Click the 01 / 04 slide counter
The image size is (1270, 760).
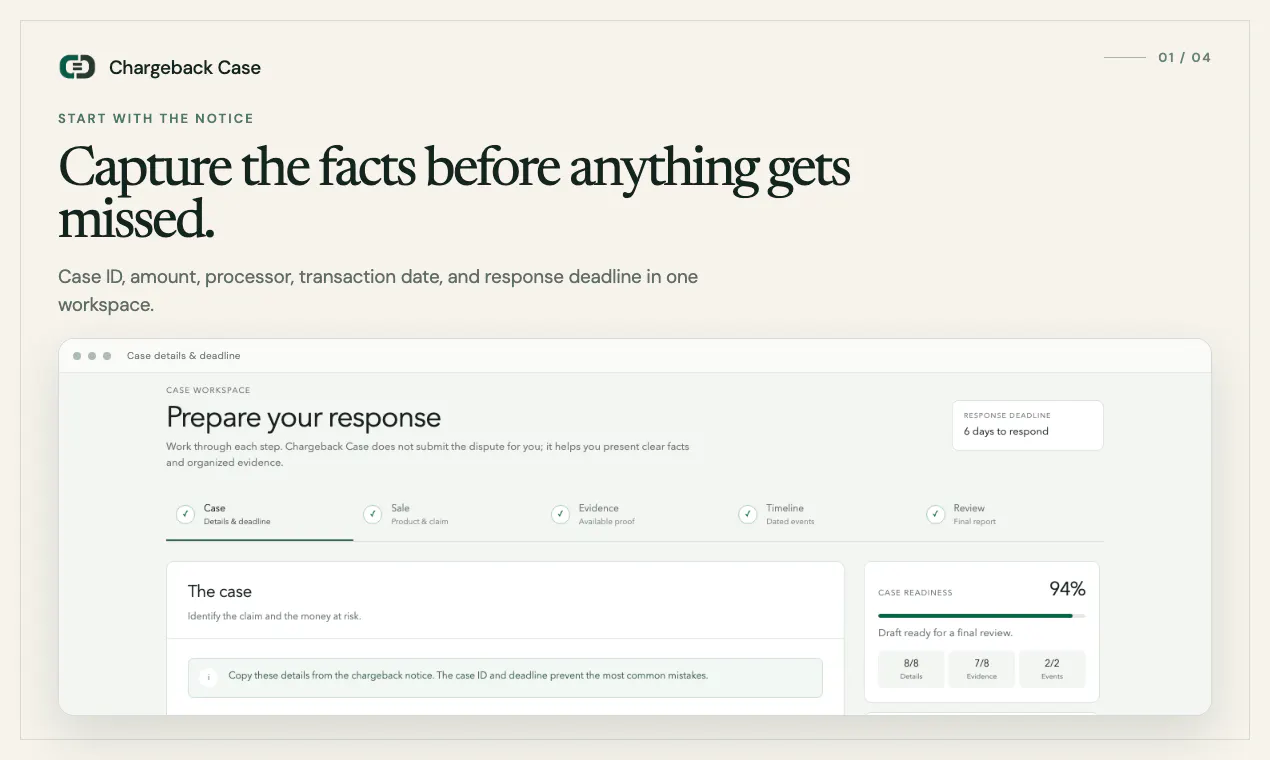pos(1184,57)
